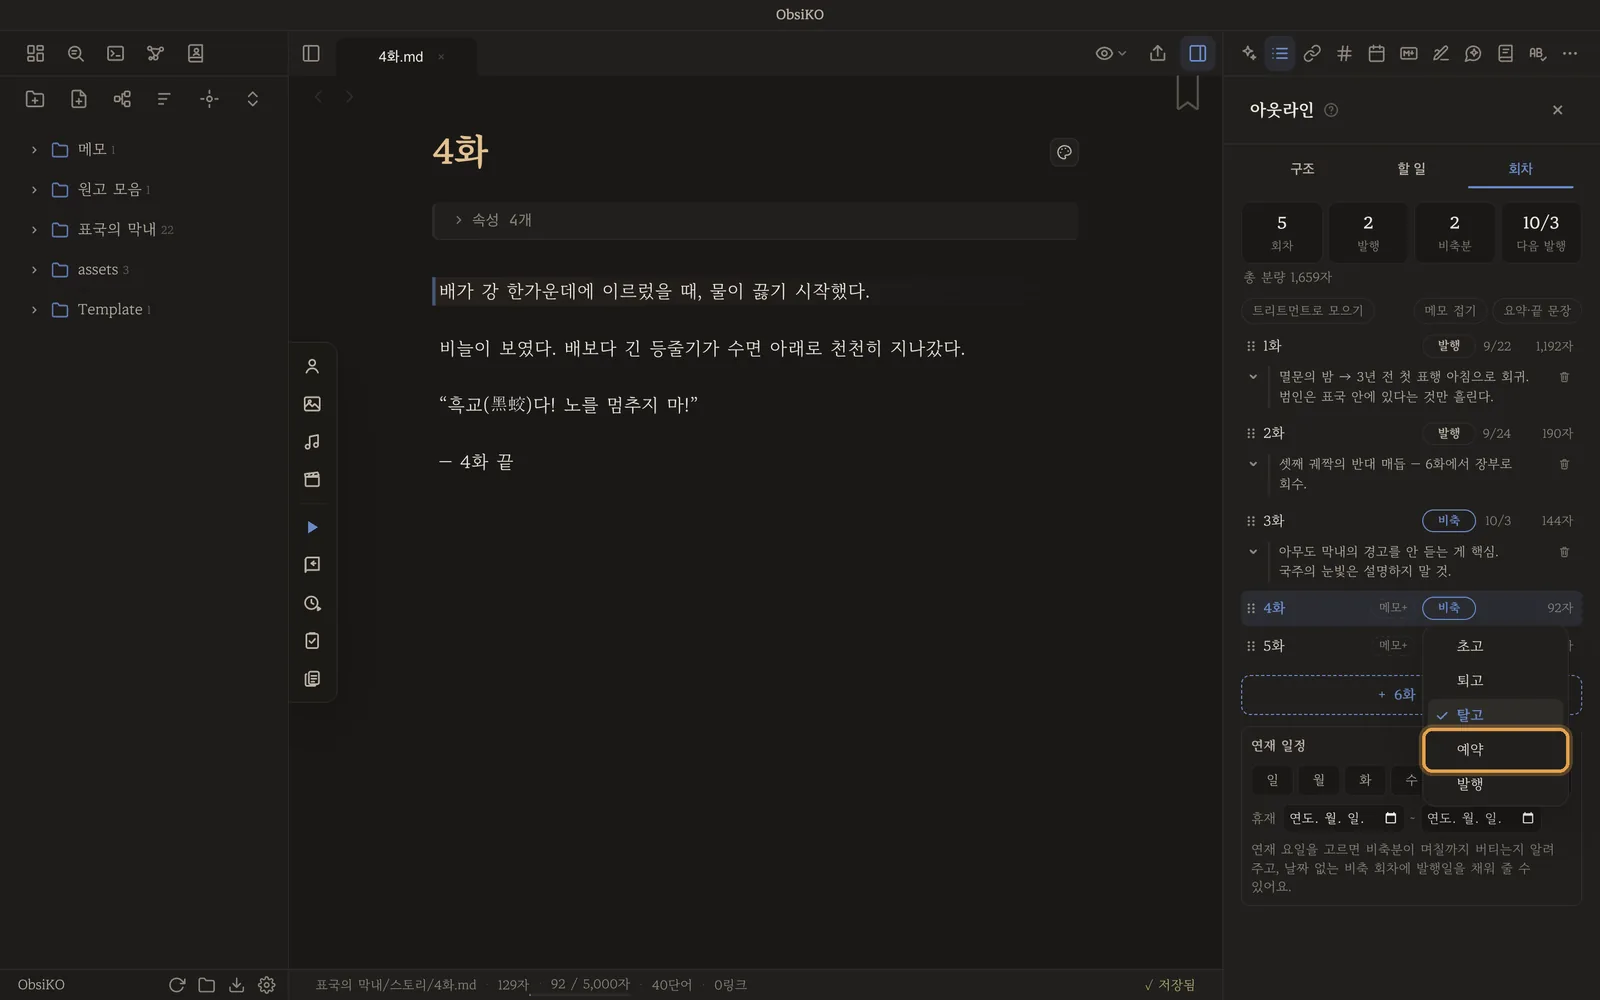Click the search magnifier icon in the sidebar header
Image resolution: width=1600 pixels, height=1000 pixels.
pos(75,53)
